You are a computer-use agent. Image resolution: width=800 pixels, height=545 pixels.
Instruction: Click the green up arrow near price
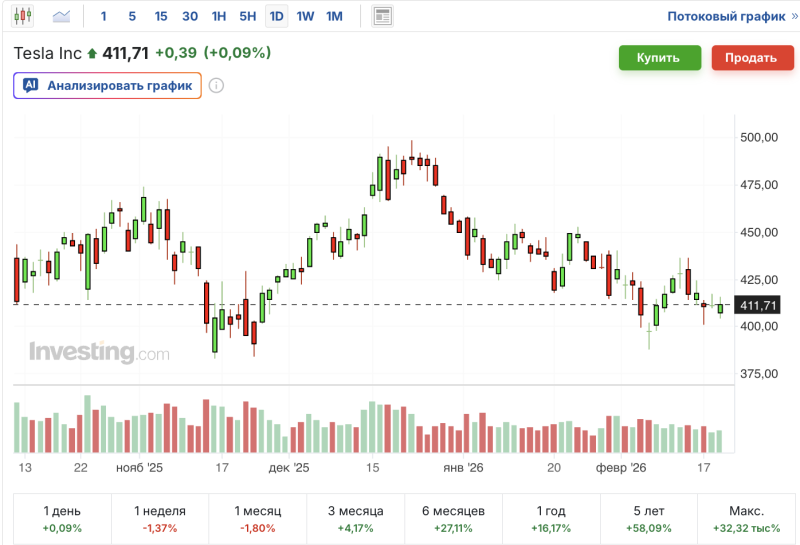pyautogui.click(x=93, y=53)
